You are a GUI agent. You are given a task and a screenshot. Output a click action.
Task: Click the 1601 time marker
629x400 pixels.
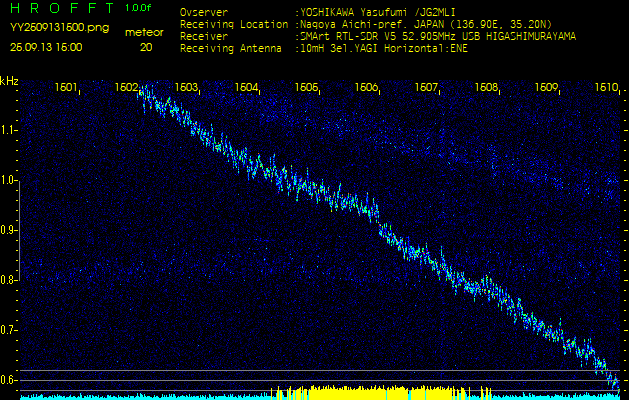click(66, 87)
